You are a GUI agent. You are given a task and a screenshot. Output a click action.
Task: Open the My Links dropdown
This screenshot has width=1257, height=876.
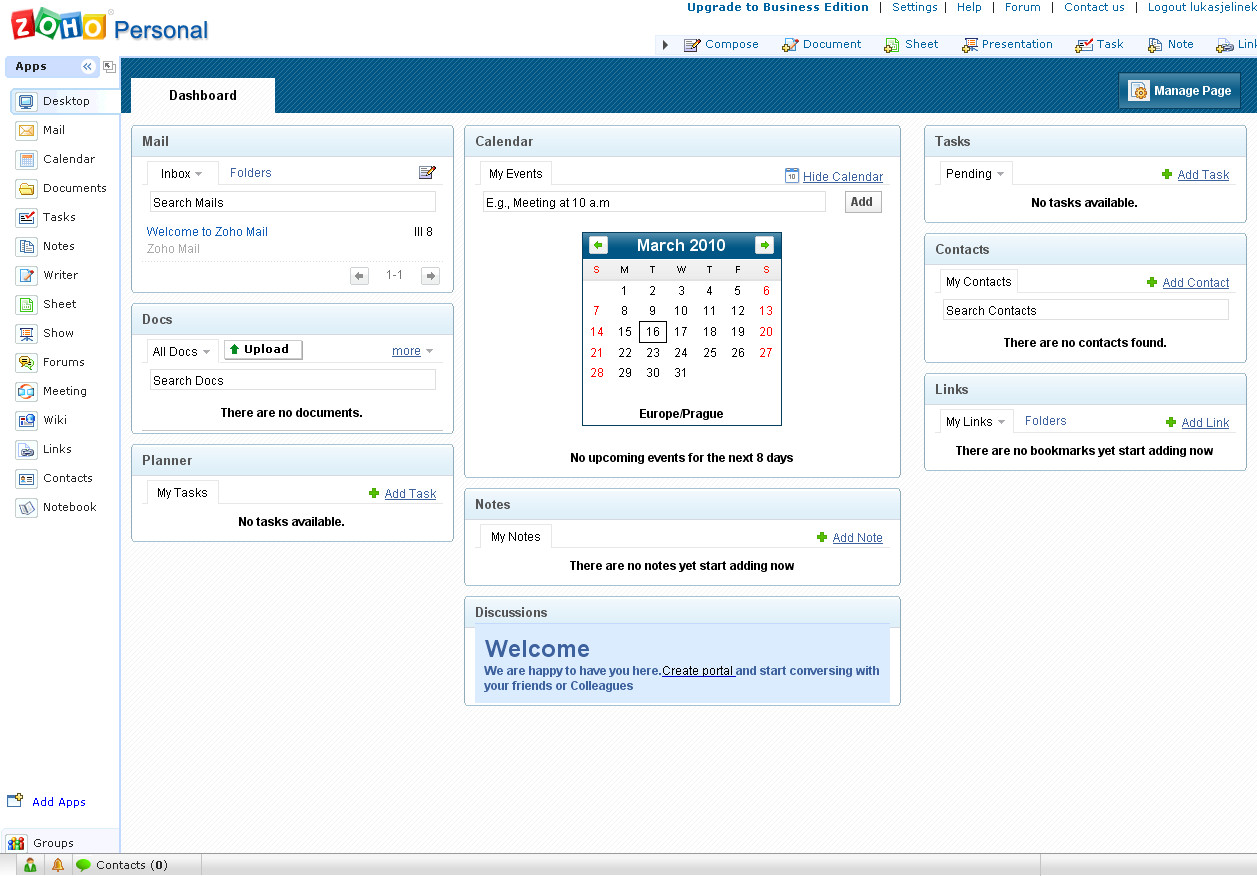(976, 422)
